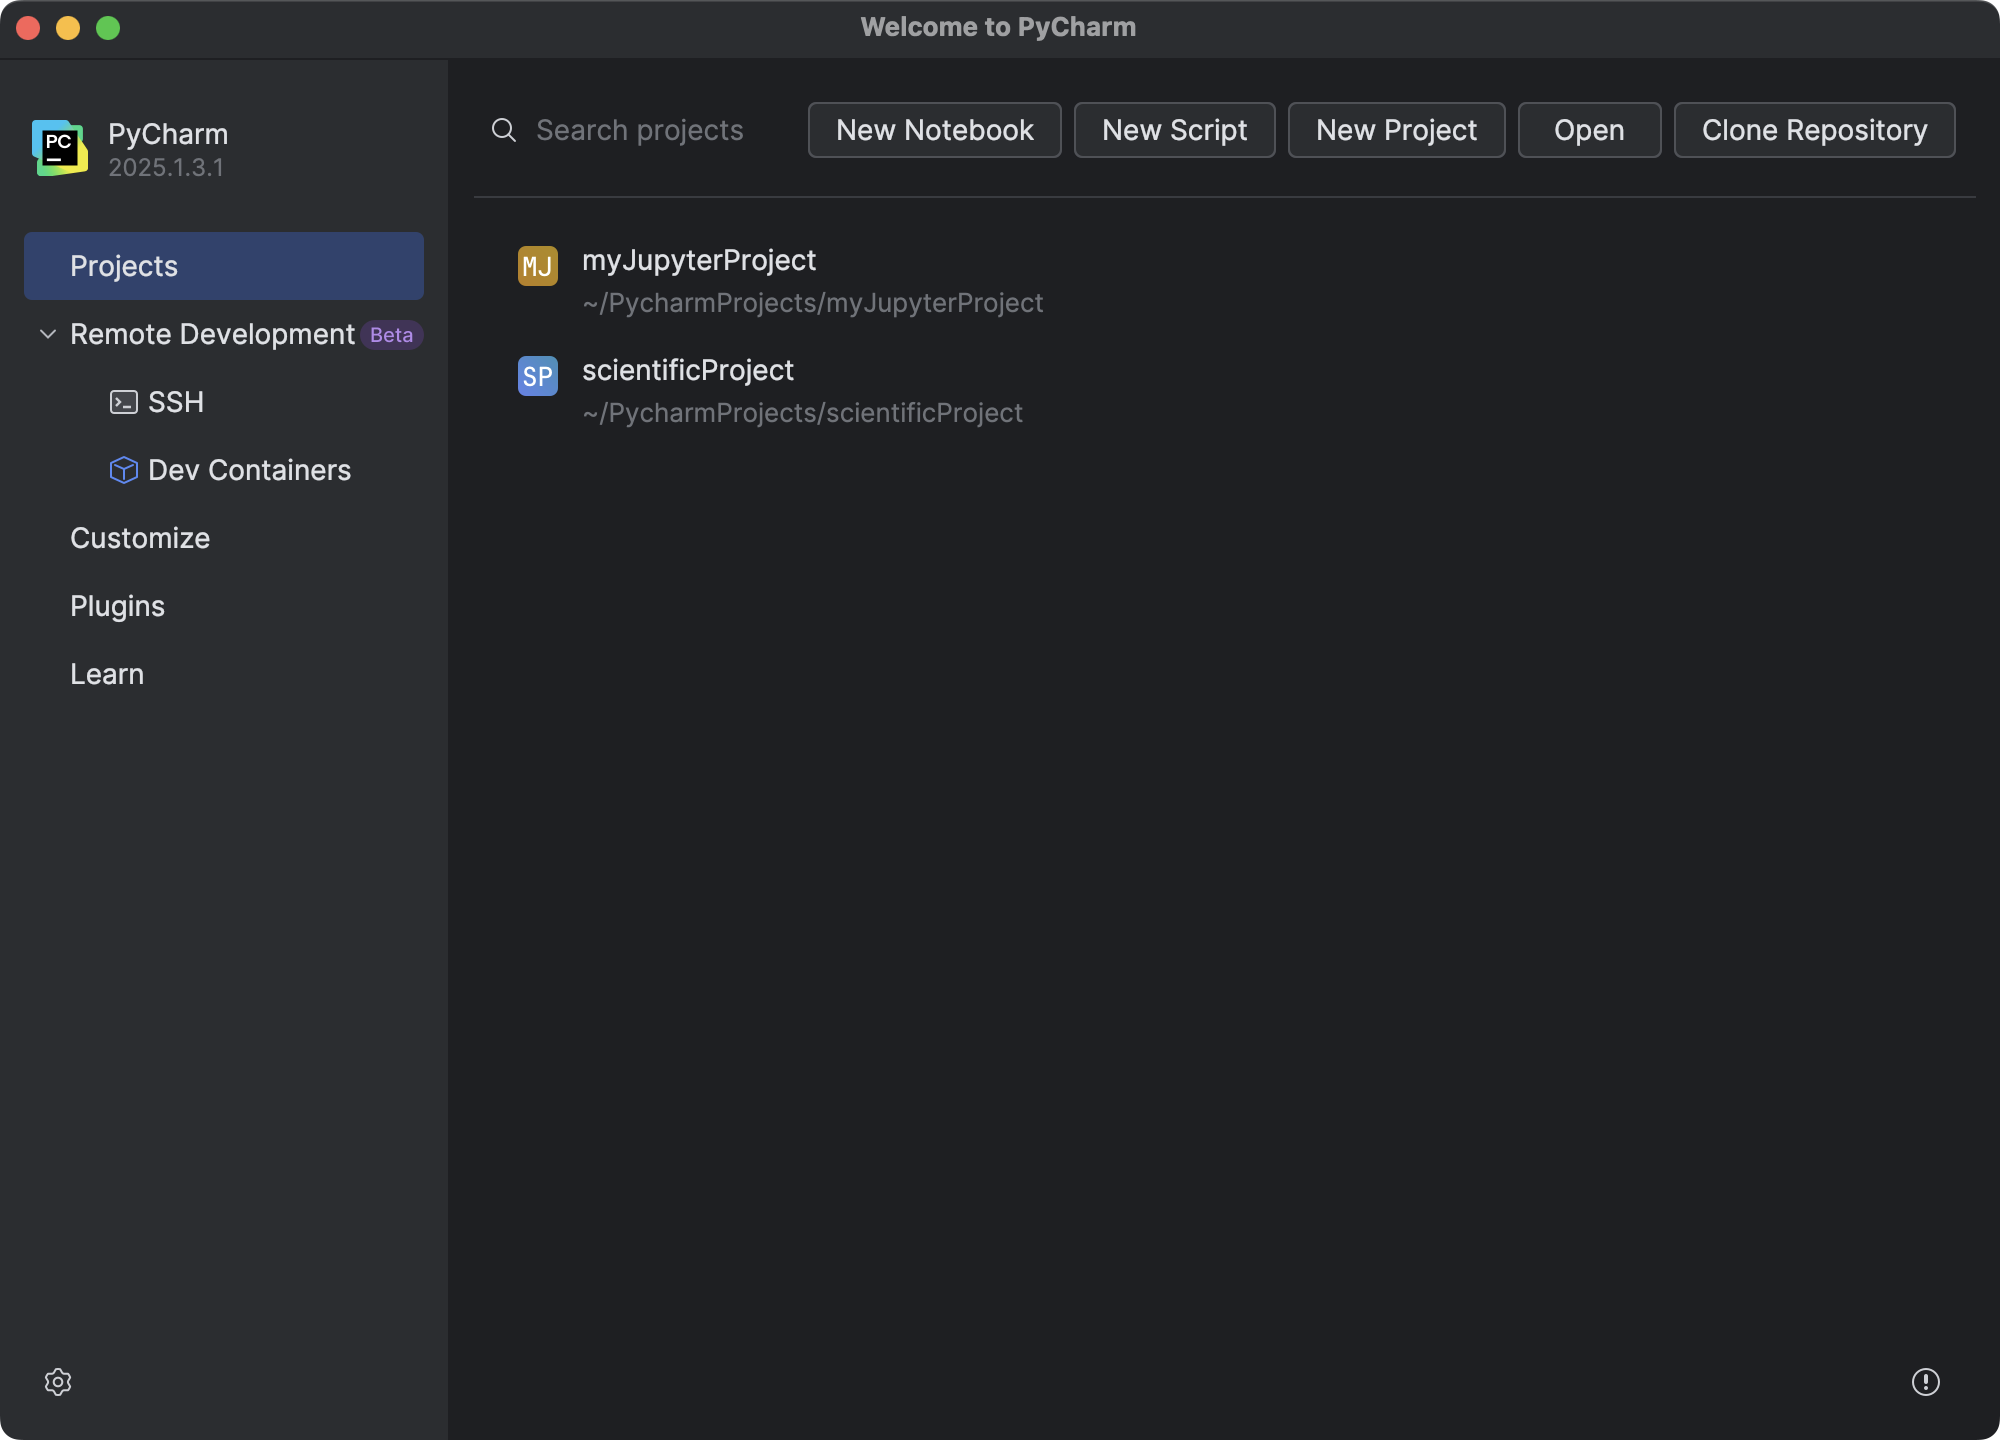Viewport: 2000px width, 1440px height.
Task: Select the SSH remote development icon
Action: coord(123,401)
